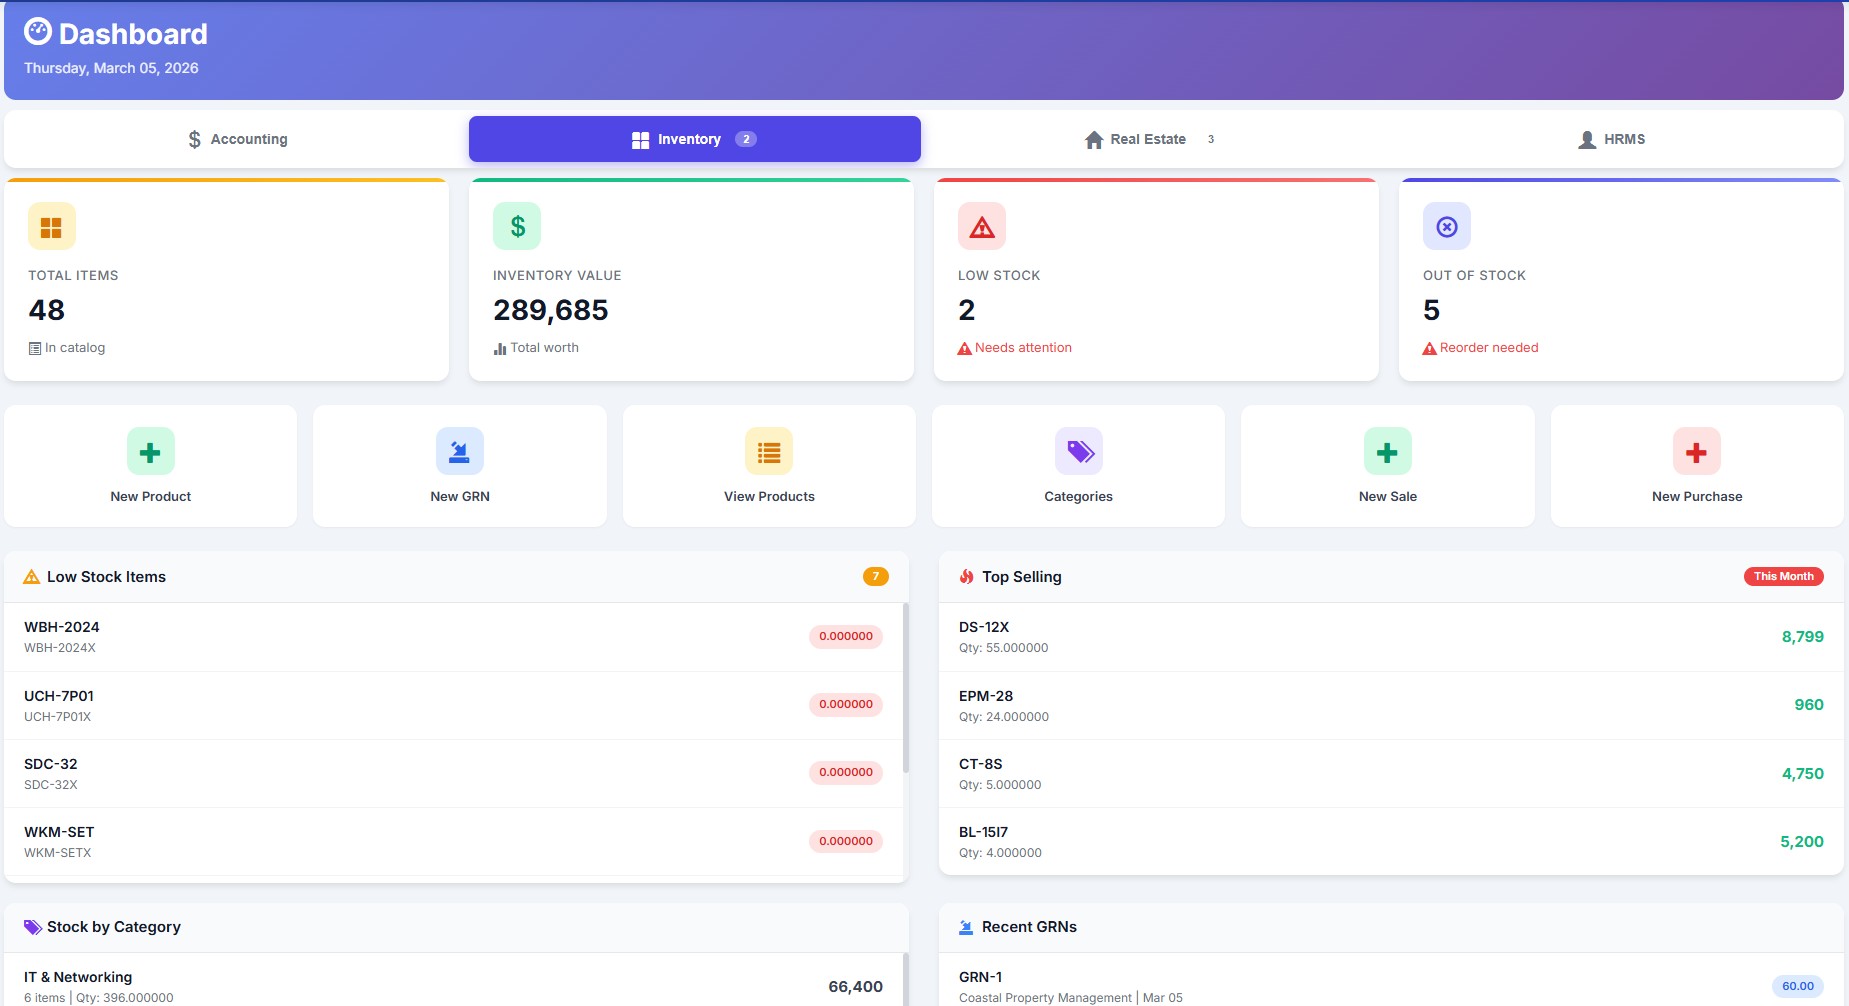This screenshot has height=1006, width=1849.
Task: Switch to the Accounting tab
Action: coord(237,139)
